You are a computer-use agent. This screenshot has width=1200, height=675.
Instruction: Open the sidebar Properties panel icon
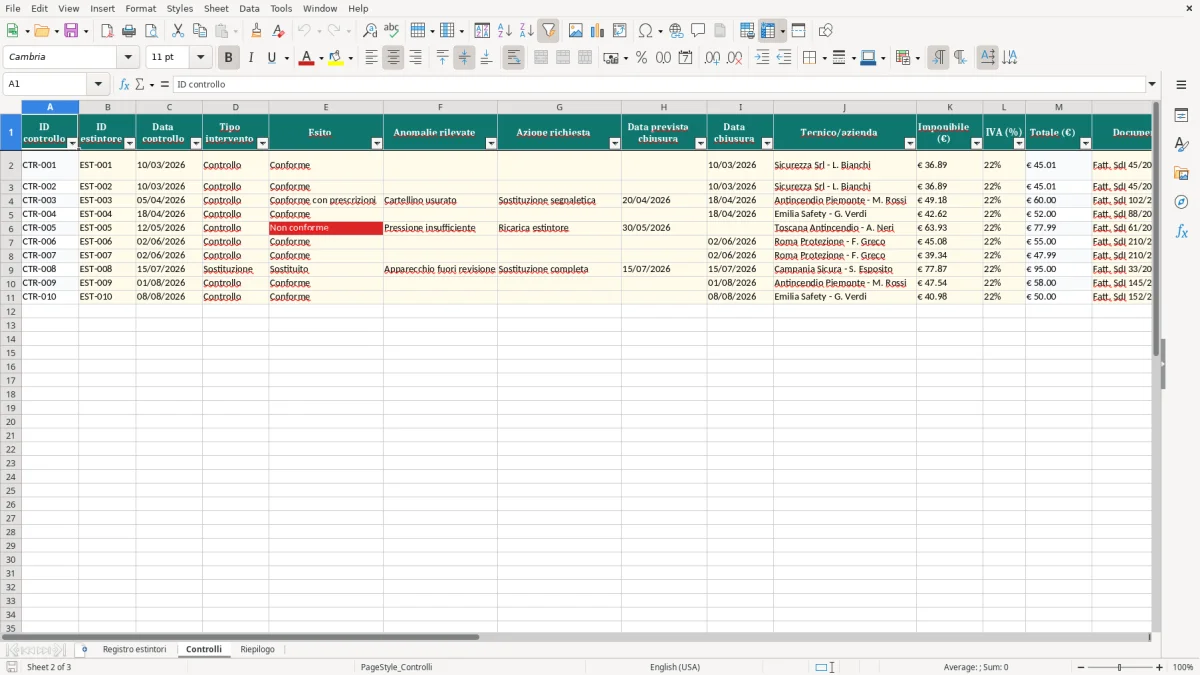click(1181, 115)
